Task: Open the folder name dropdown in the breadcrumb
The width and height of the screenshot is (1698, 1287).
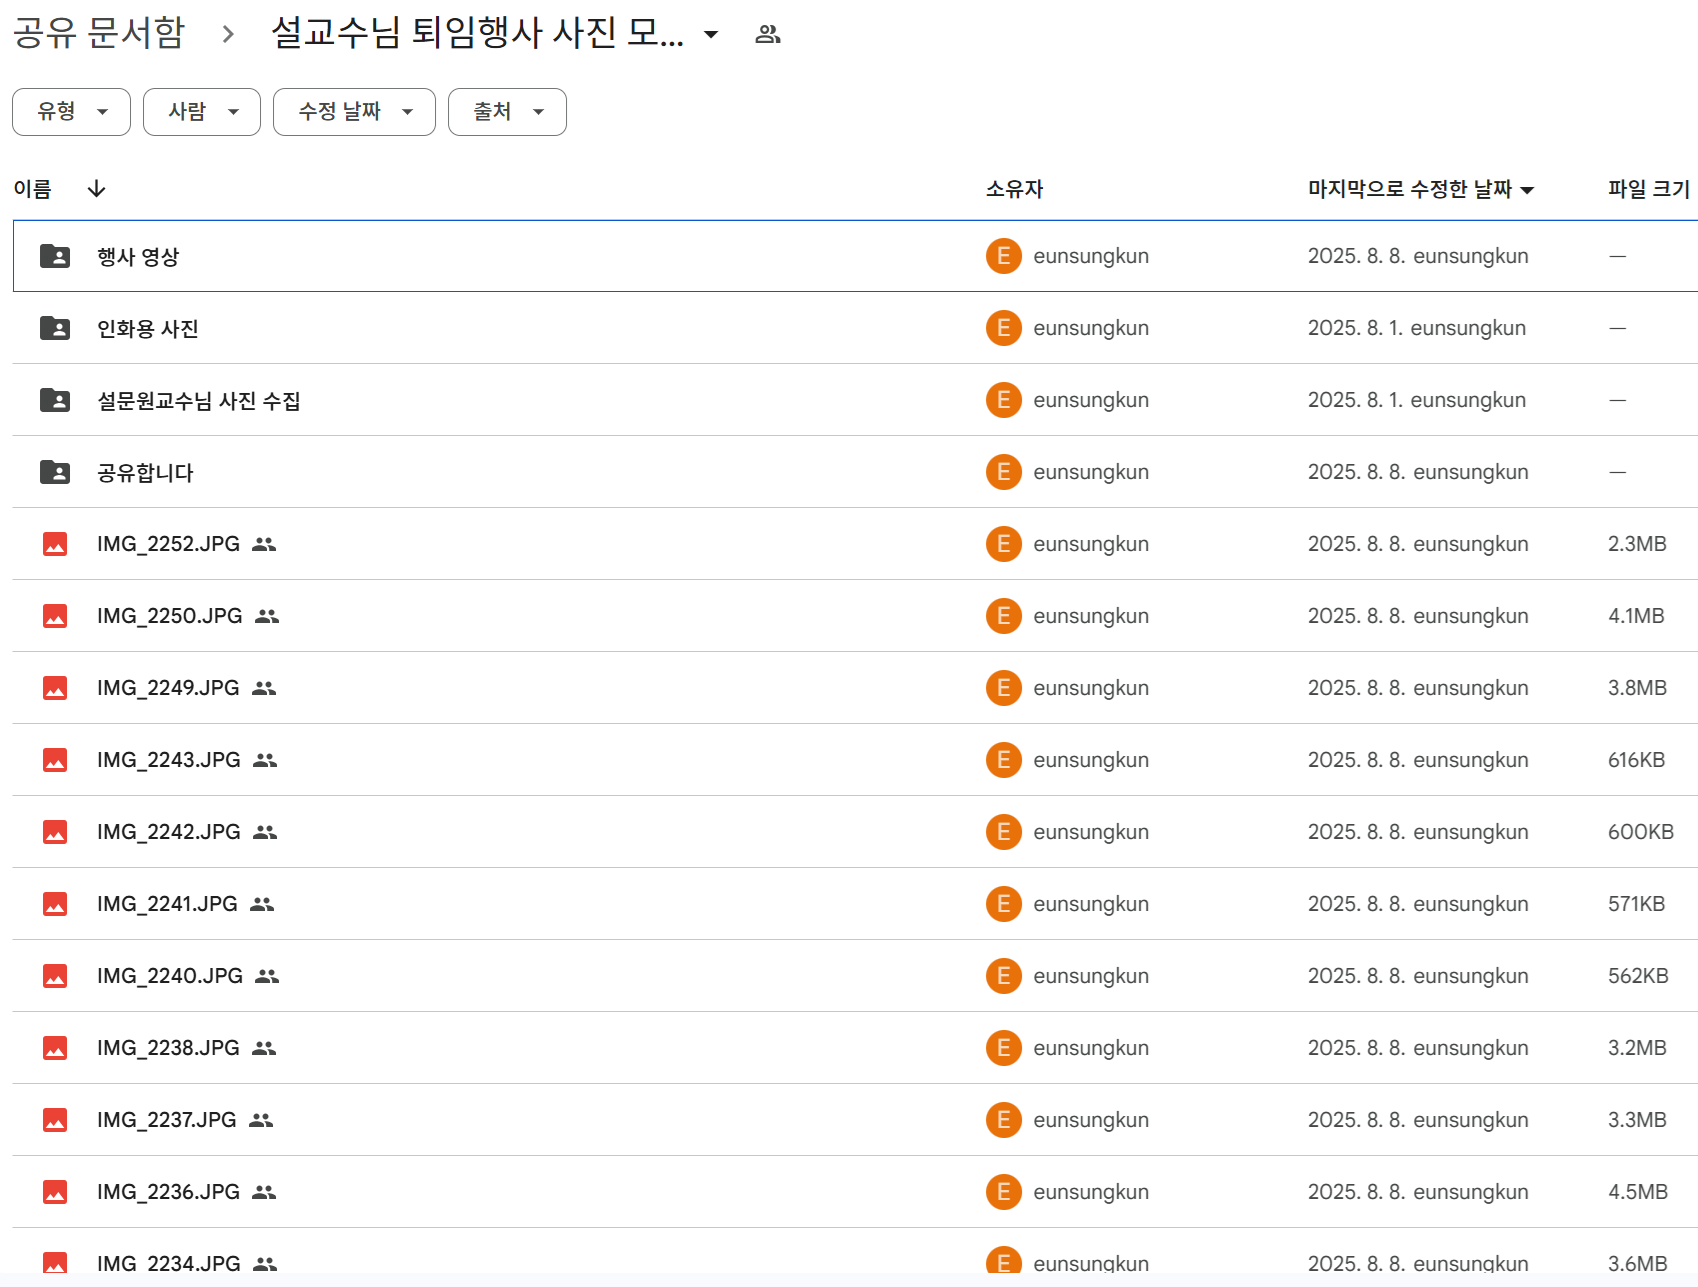Action: pos(709,33)
